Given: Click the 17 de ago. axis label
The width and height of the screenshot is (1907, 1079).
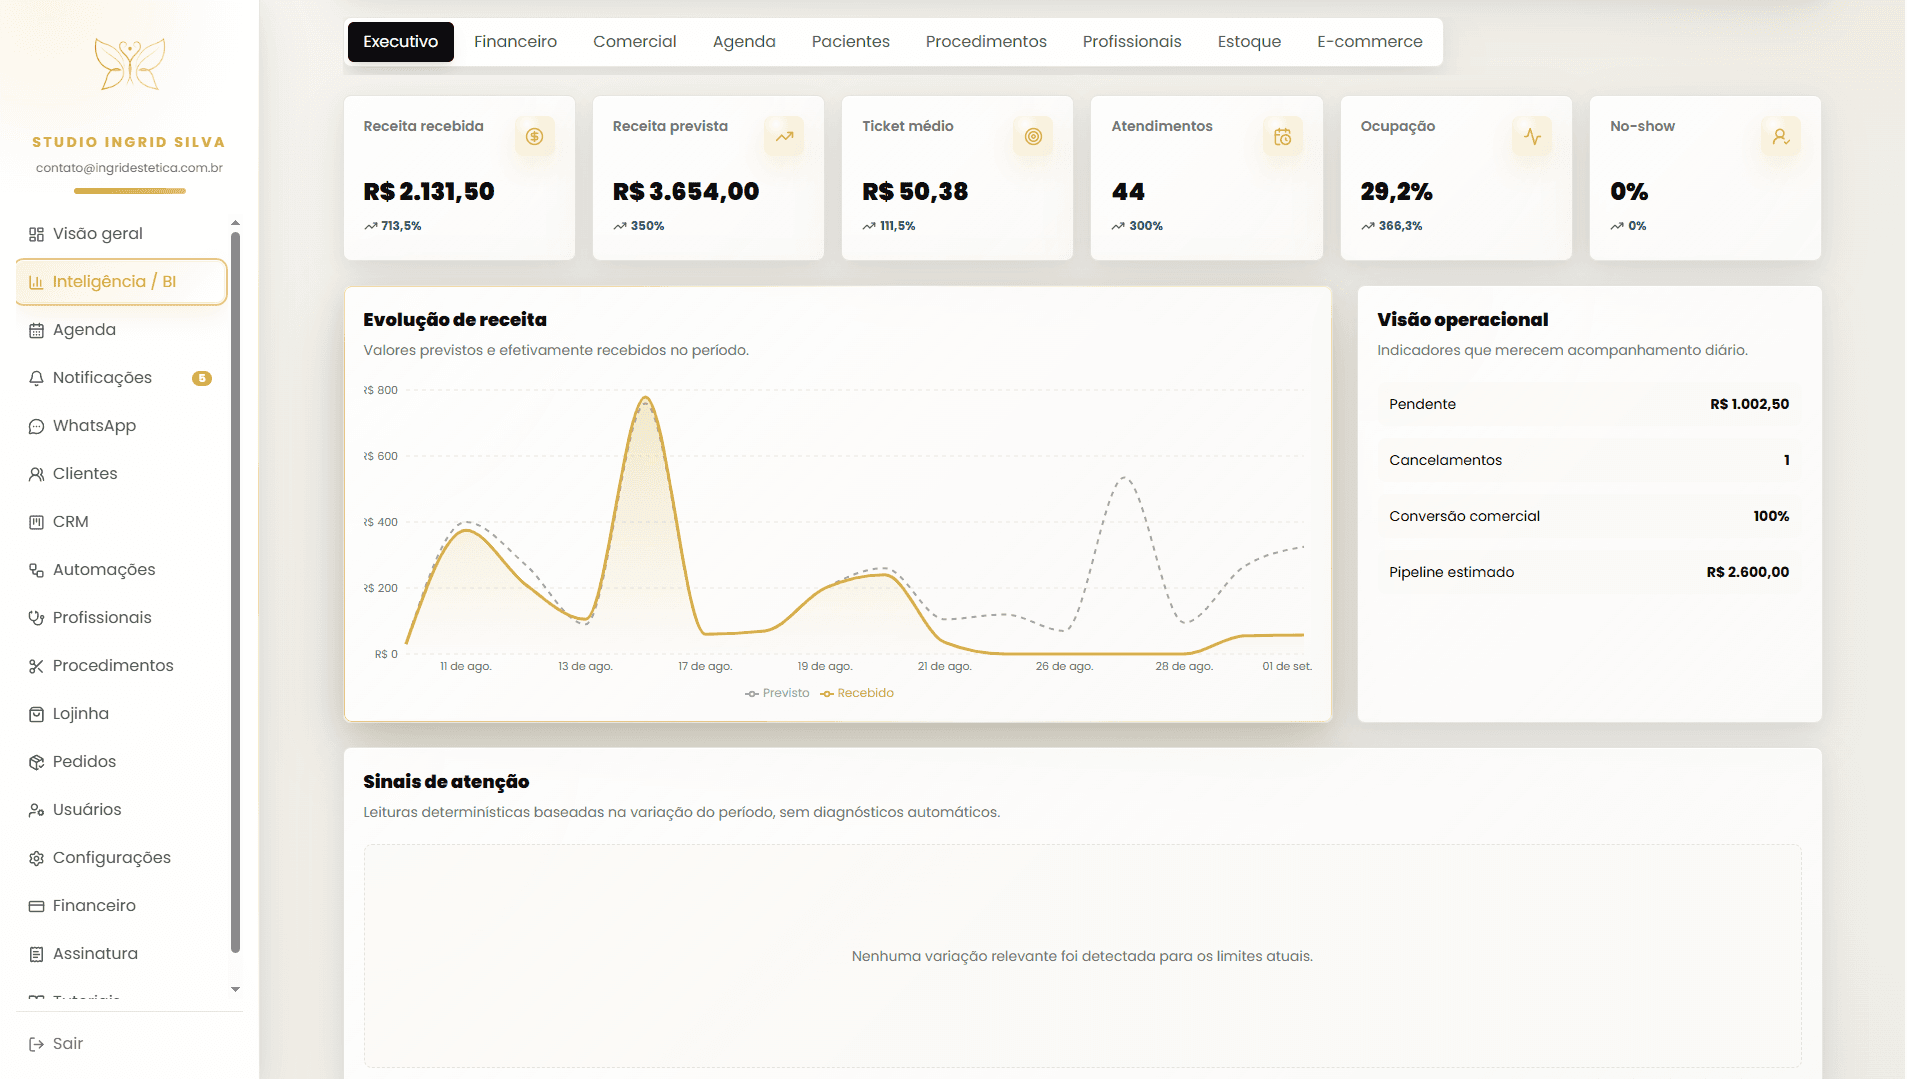Looking at the screenshot, I should 705,666.
